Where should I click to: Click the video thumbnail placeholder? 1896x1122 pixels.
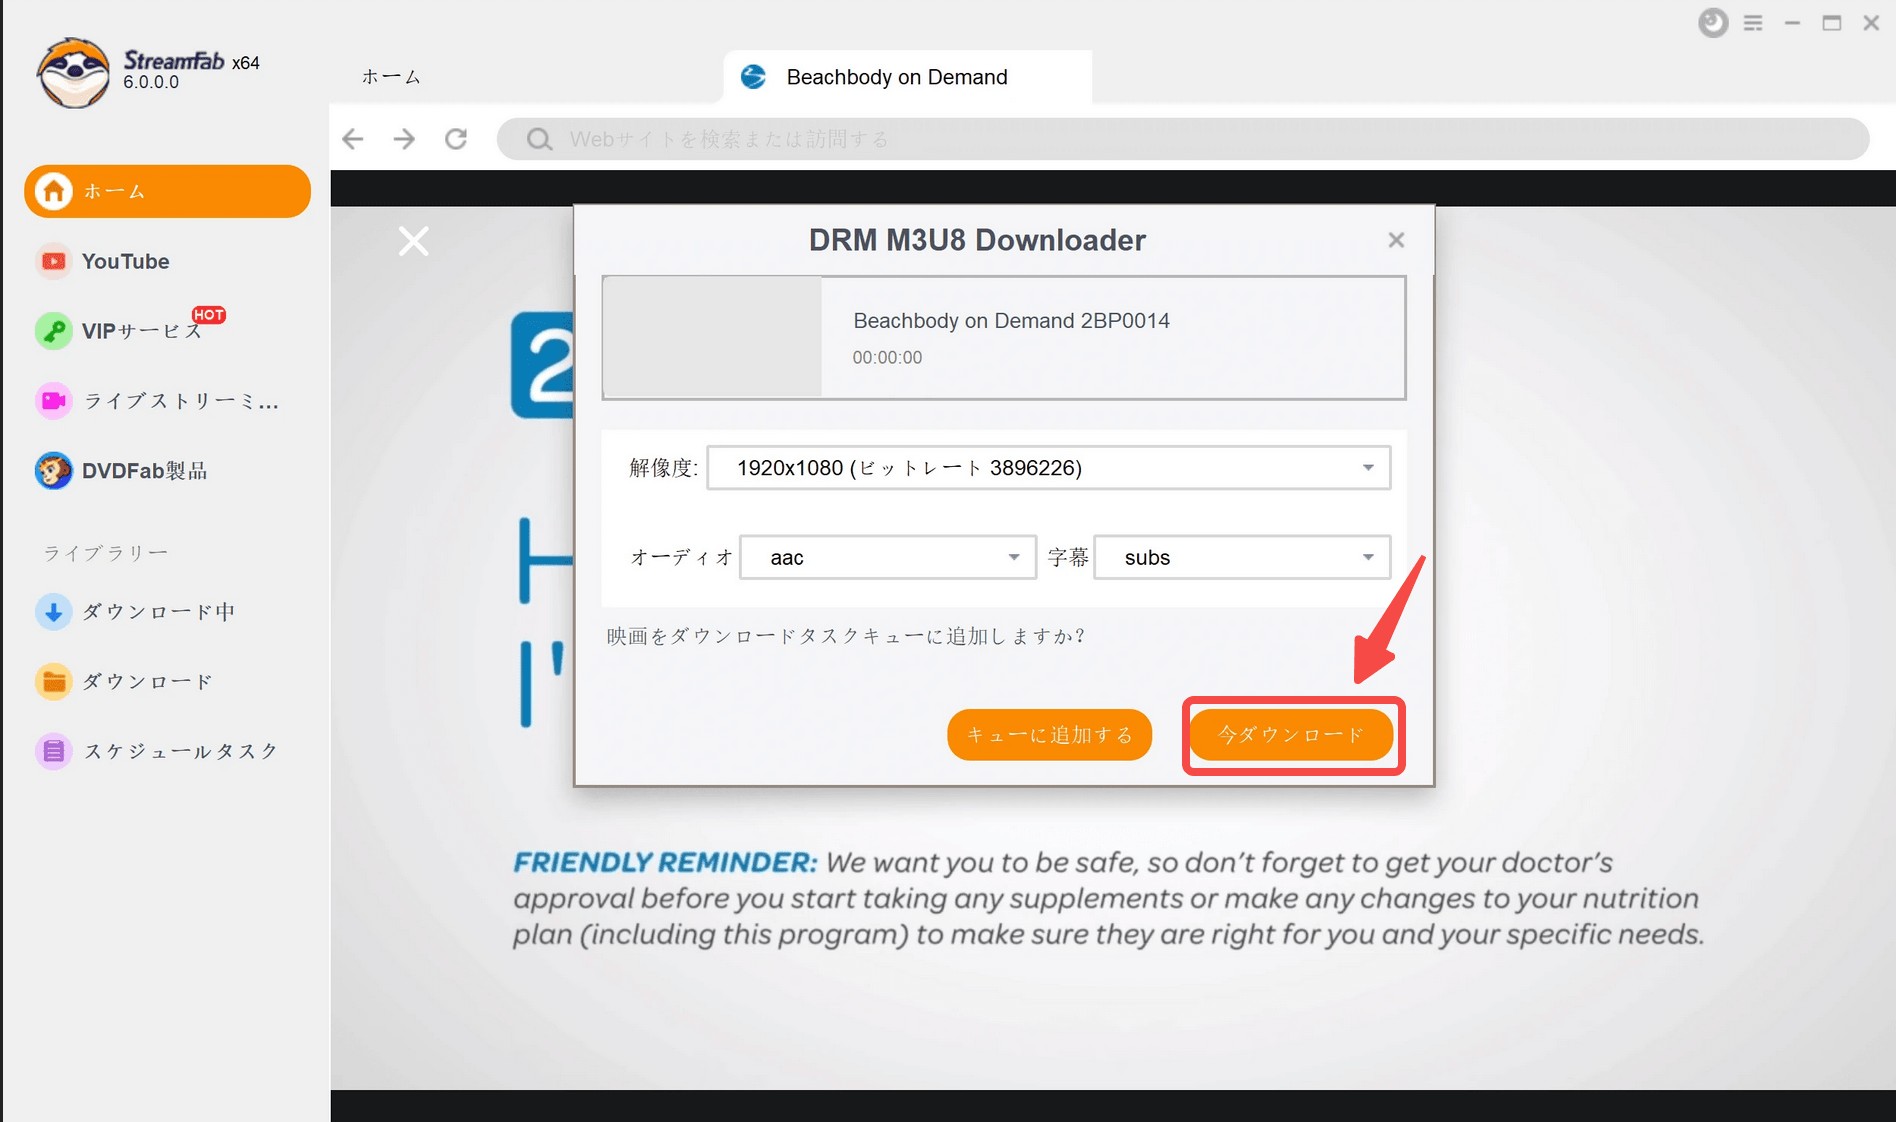click(712, 337)
